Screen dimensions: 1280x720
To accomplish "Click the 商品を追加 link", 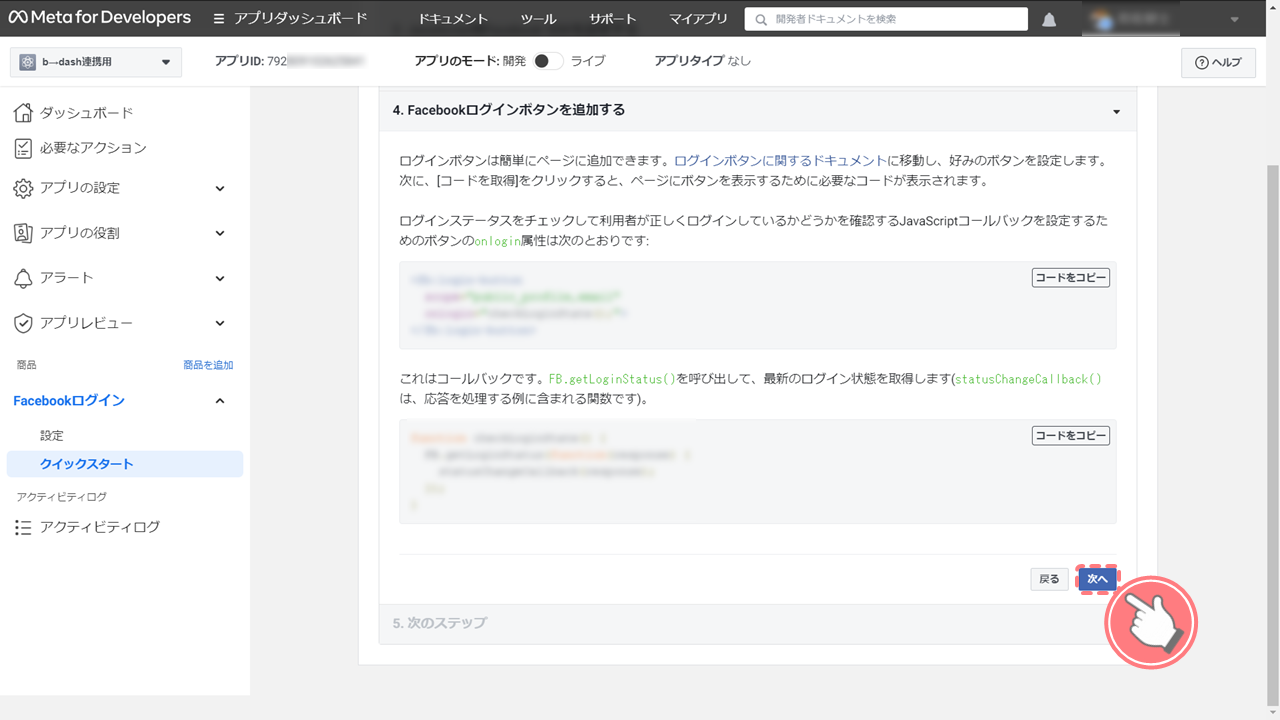I will coord(208,365).
